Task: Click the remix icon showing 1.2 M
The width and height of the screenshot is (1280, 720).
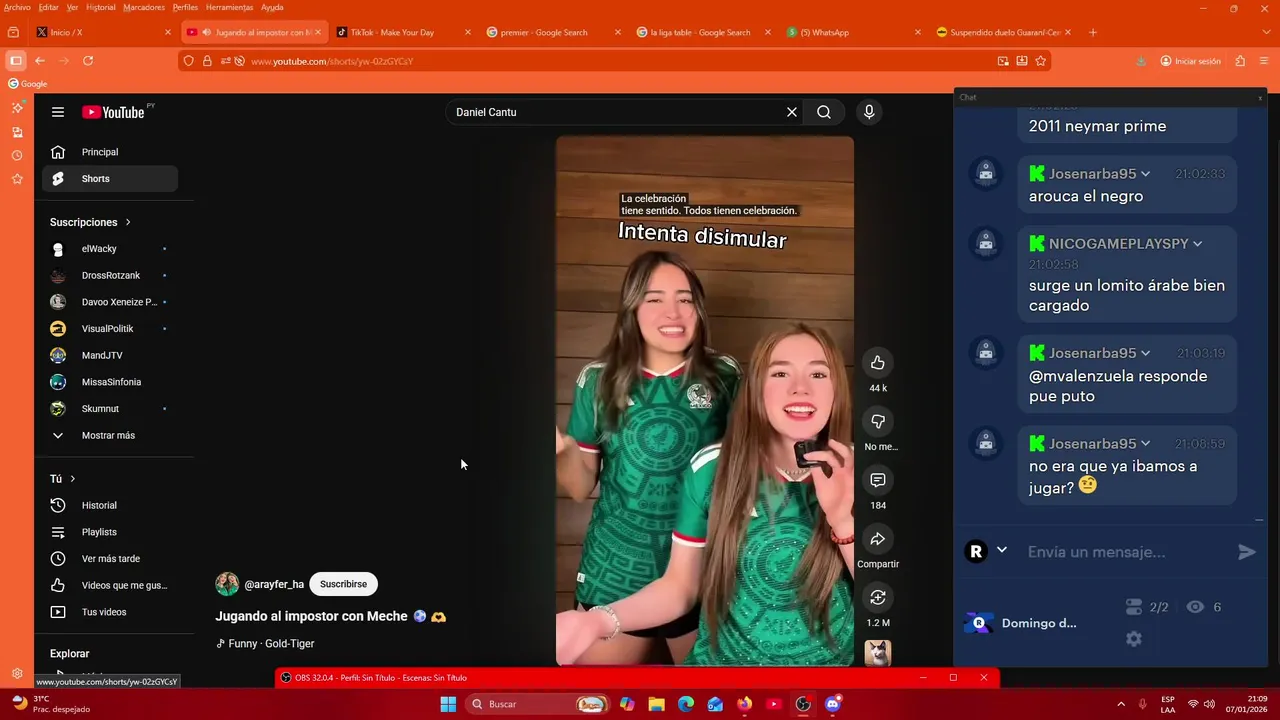Action: (x=878, y=597)
